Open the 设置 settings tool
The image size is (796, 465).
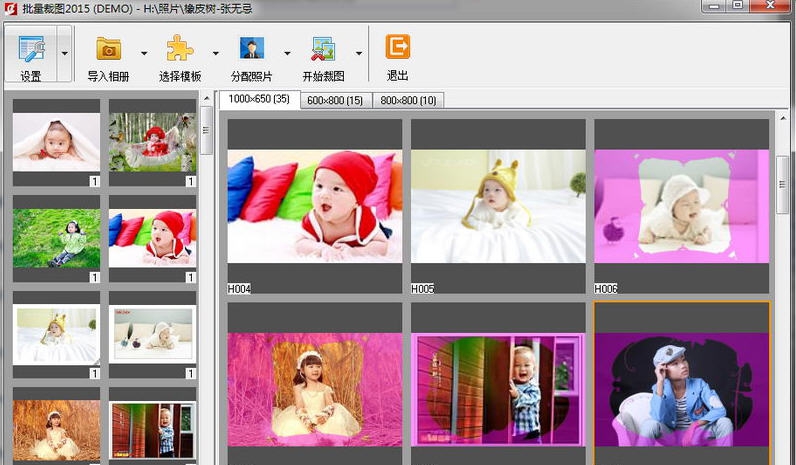click(31, 53)
